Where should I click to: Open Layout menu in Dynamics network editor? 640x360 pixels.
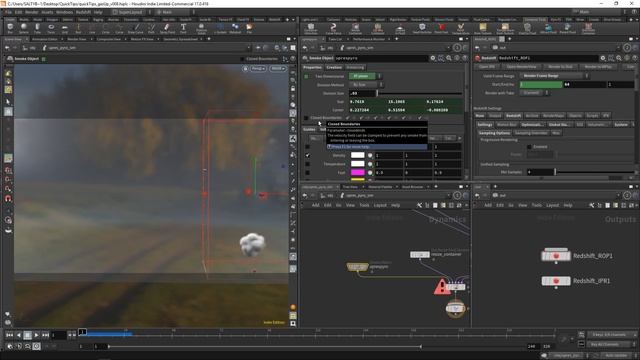pyautogui.click(x=380, y=205)
